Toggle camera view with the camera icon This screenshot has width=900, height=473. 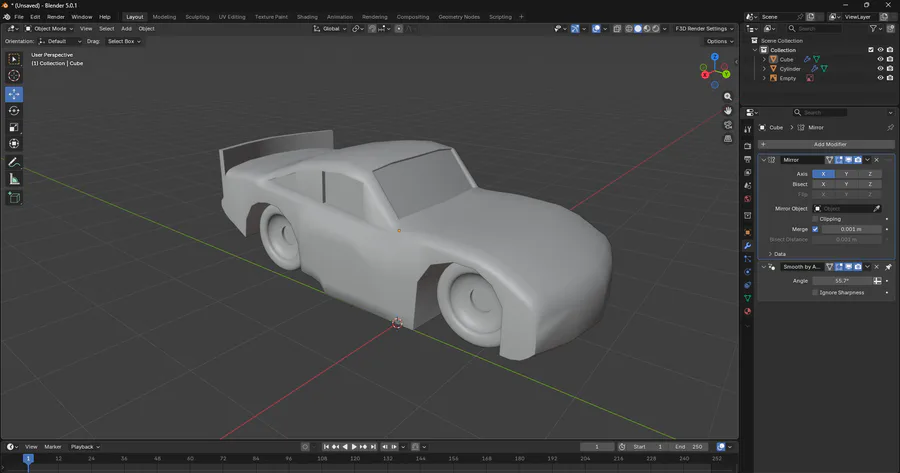[x=728, y=125]
